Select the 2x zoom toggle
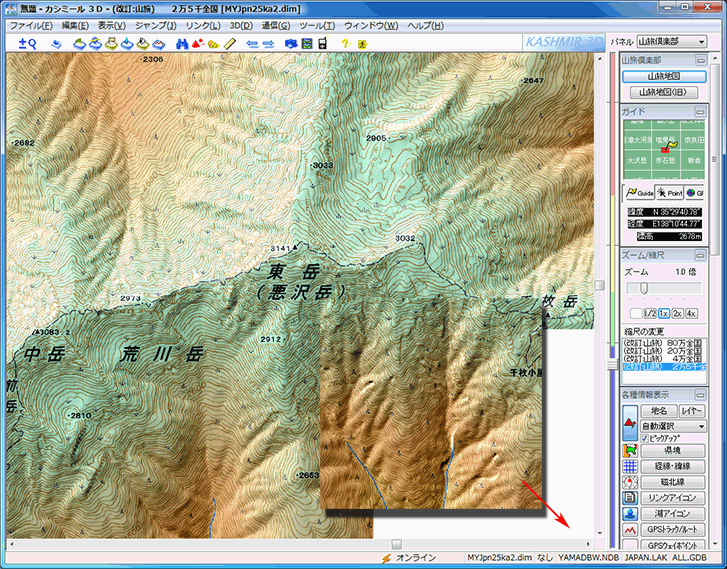Screen dimensions: 727x569 click(x=677, y=313)
